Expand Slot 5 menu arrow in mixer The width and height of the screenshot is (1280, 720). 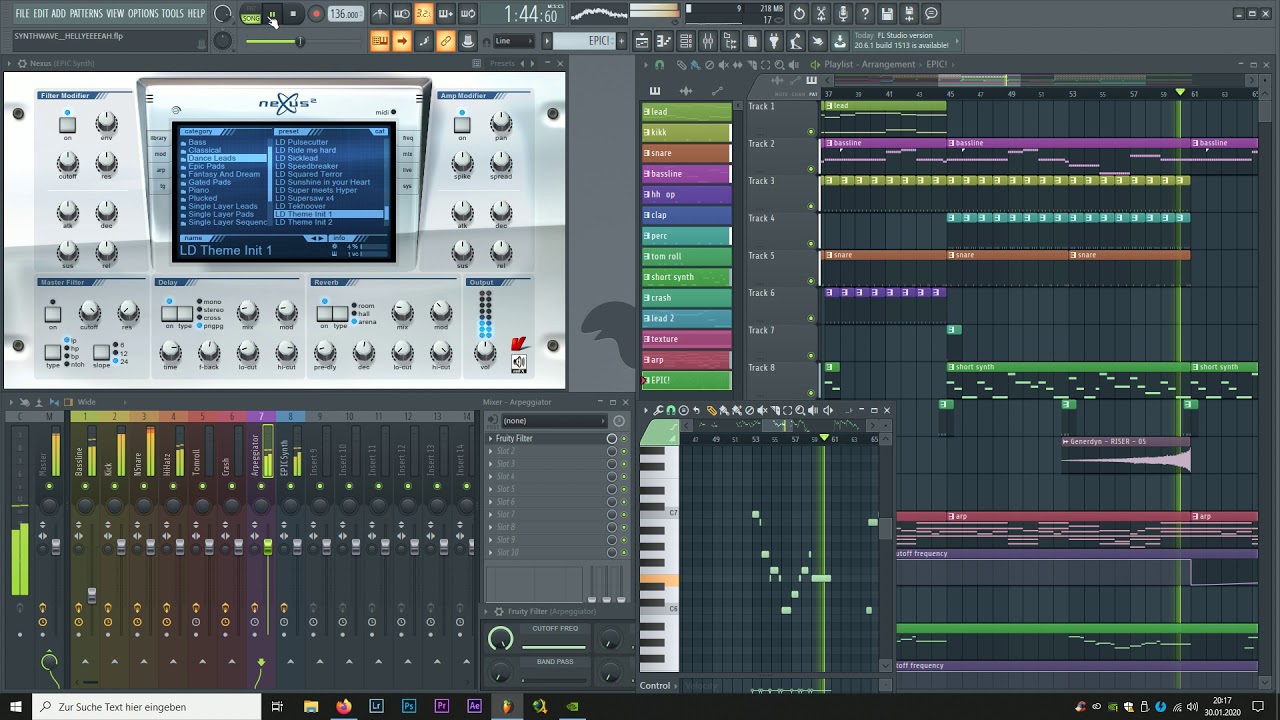pyautogui.click(x=491, y=489)
